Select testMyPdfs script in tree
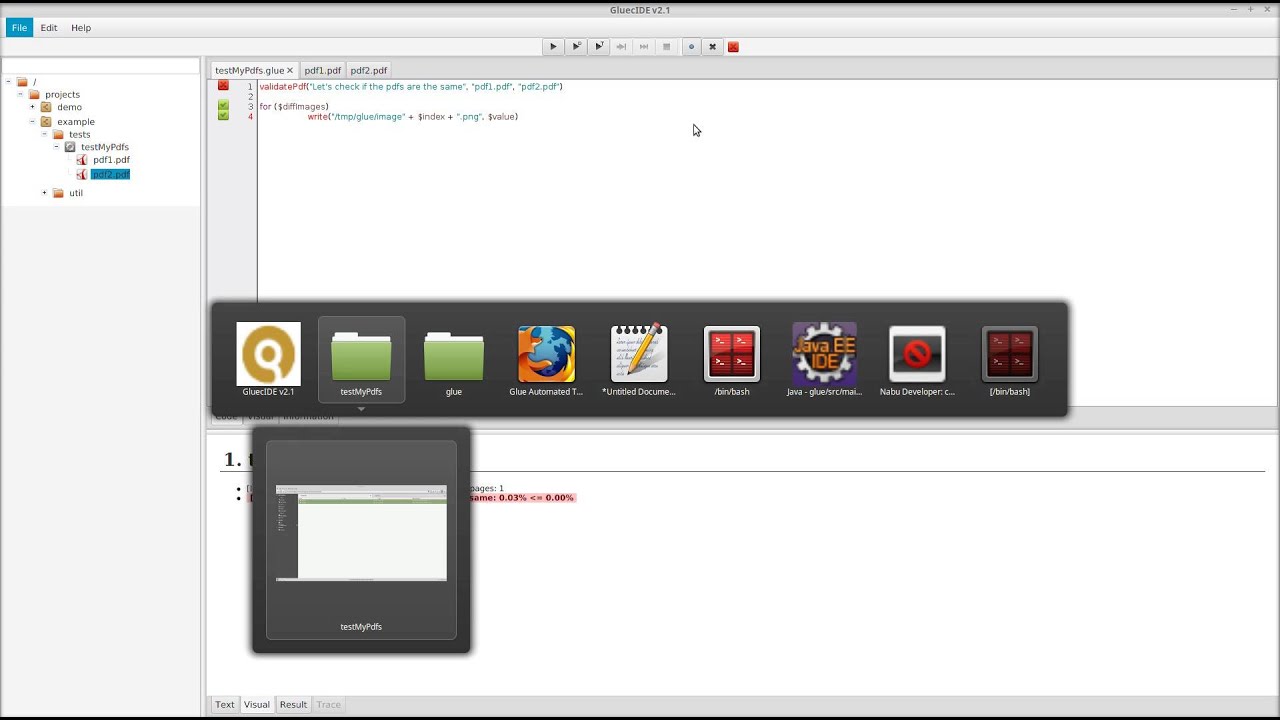This screenshot has width=1280, height=720. (105, 147)
